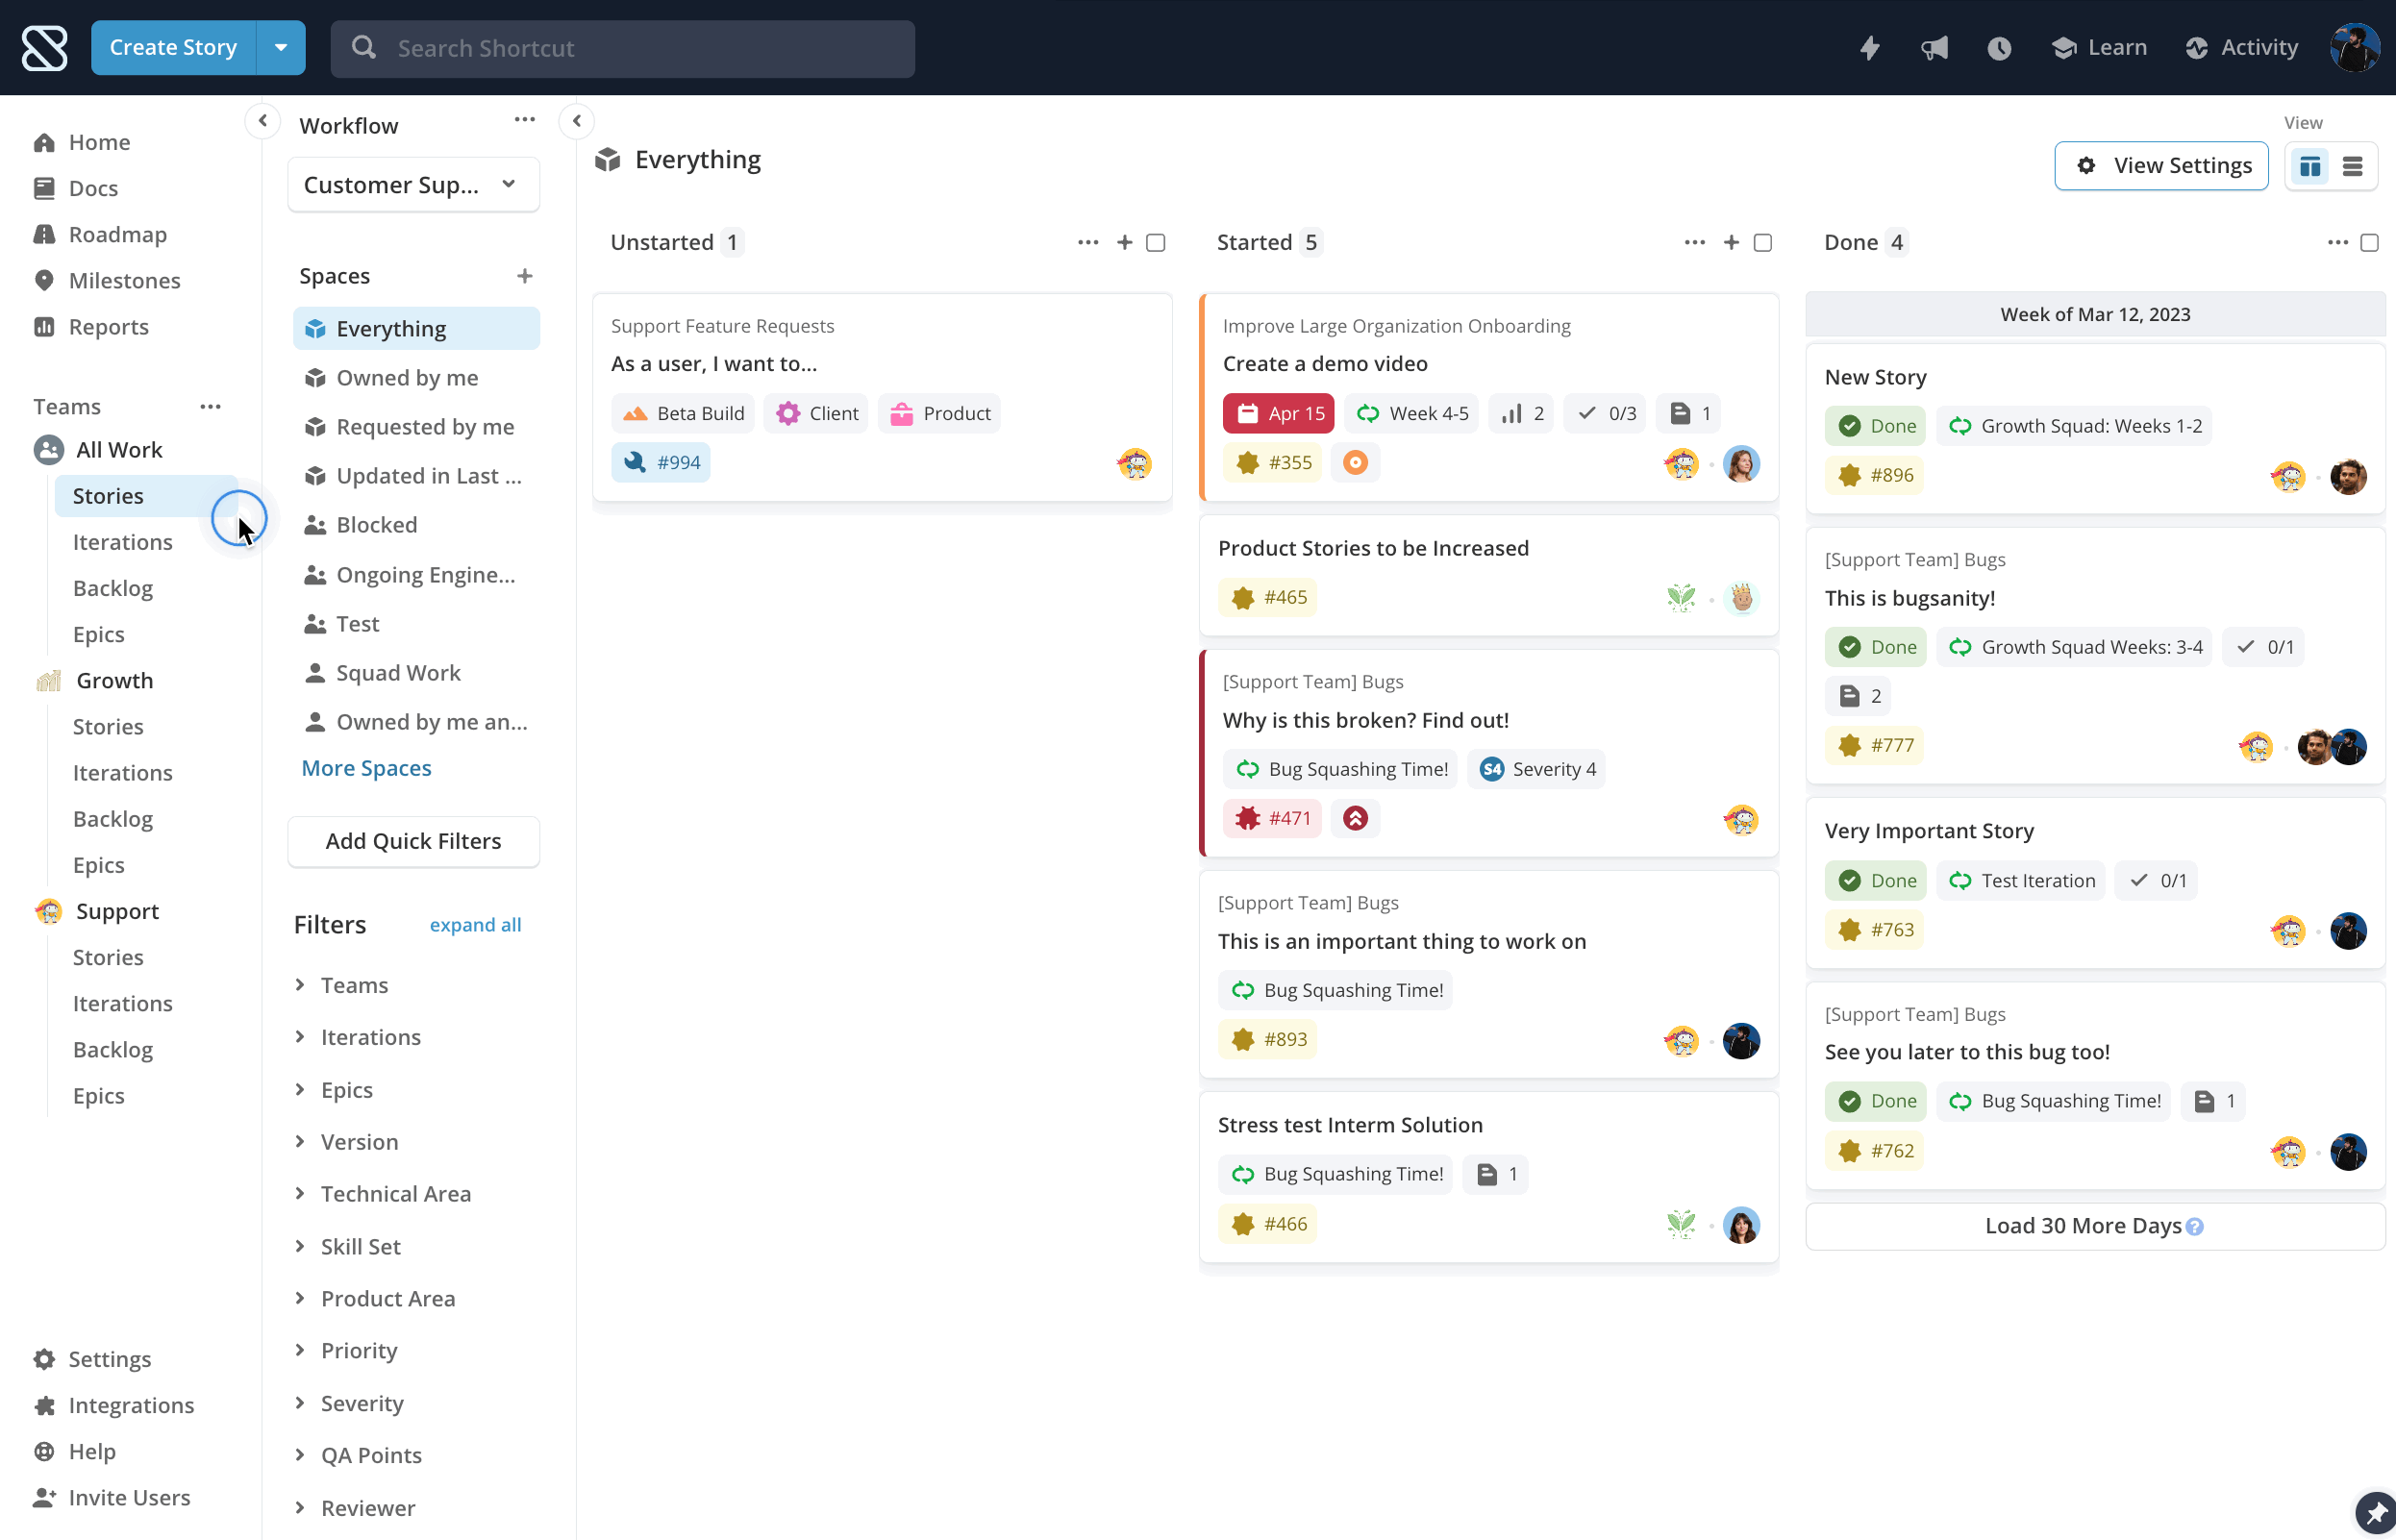Open Teams three-dot menu in sidebar
This screenshot has width=2396, height=1540.
[x=210, y=406]
